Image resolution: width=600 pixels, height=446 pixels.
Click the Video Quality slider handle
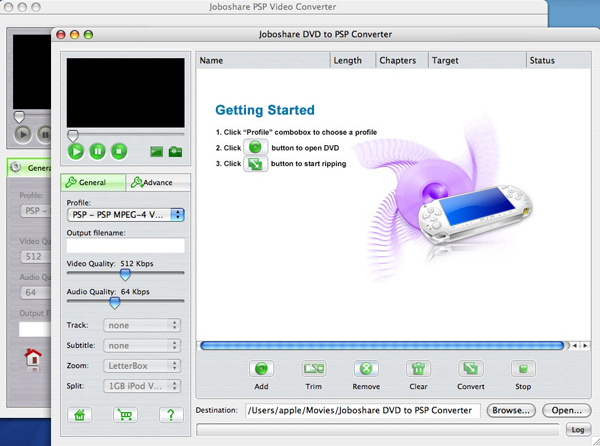[125, 273]
